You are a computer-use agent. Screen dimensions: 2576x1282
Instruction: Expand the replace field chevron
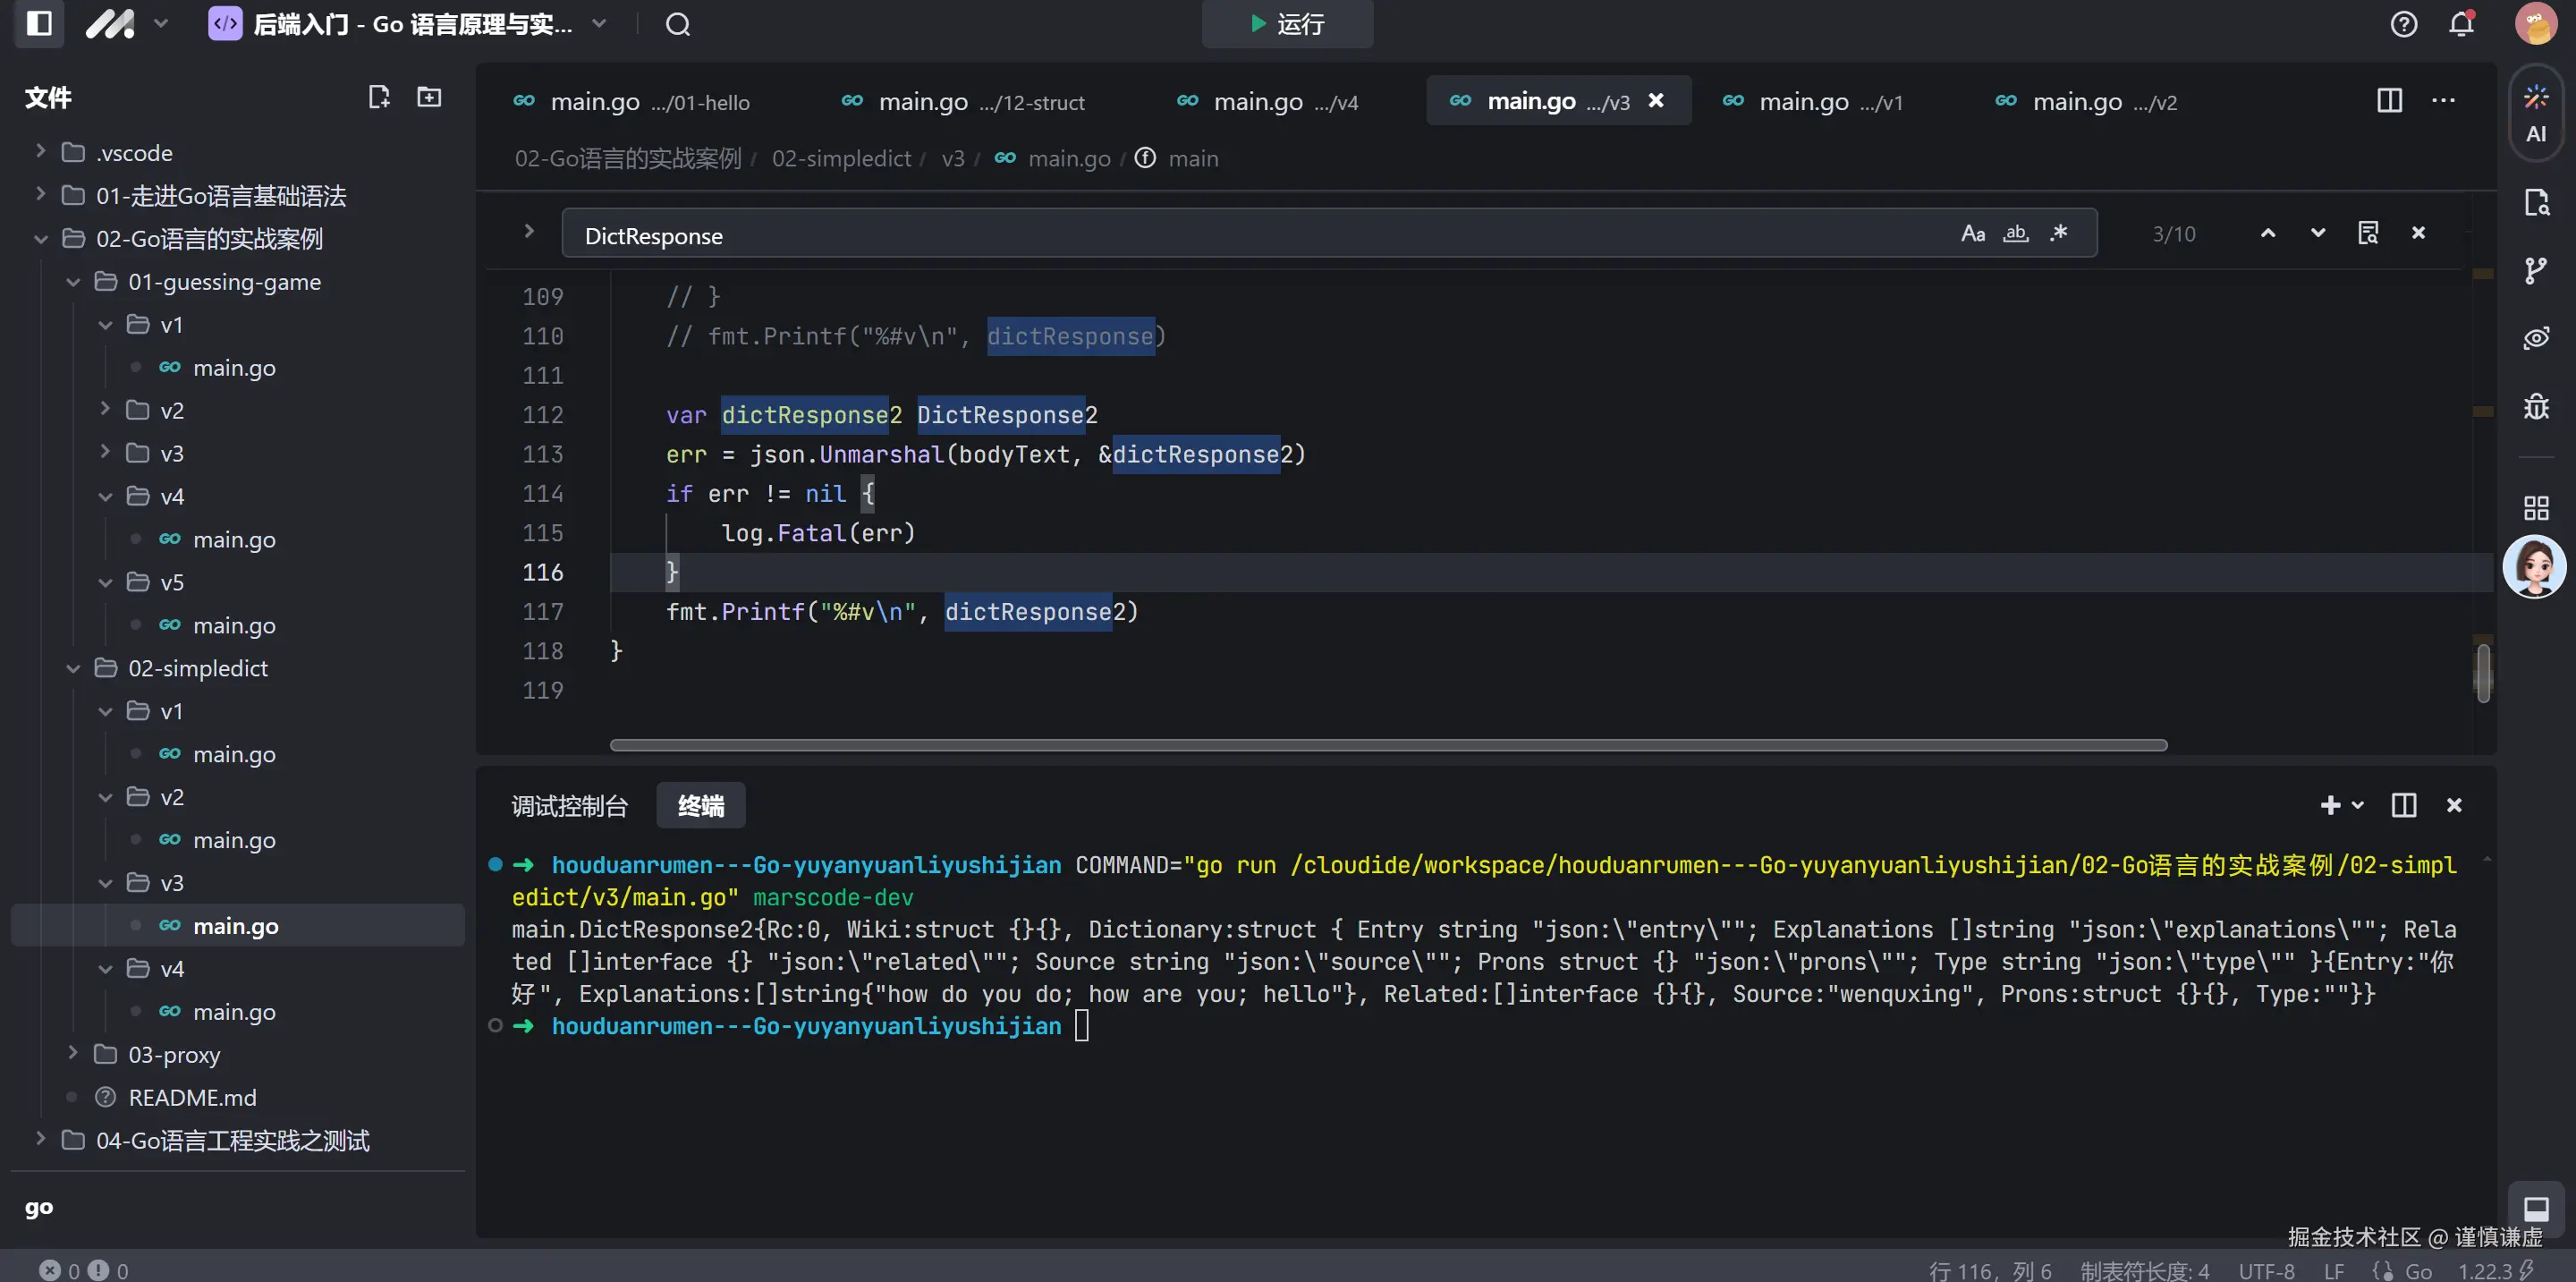pyautogui.click(x=529, y=232)
